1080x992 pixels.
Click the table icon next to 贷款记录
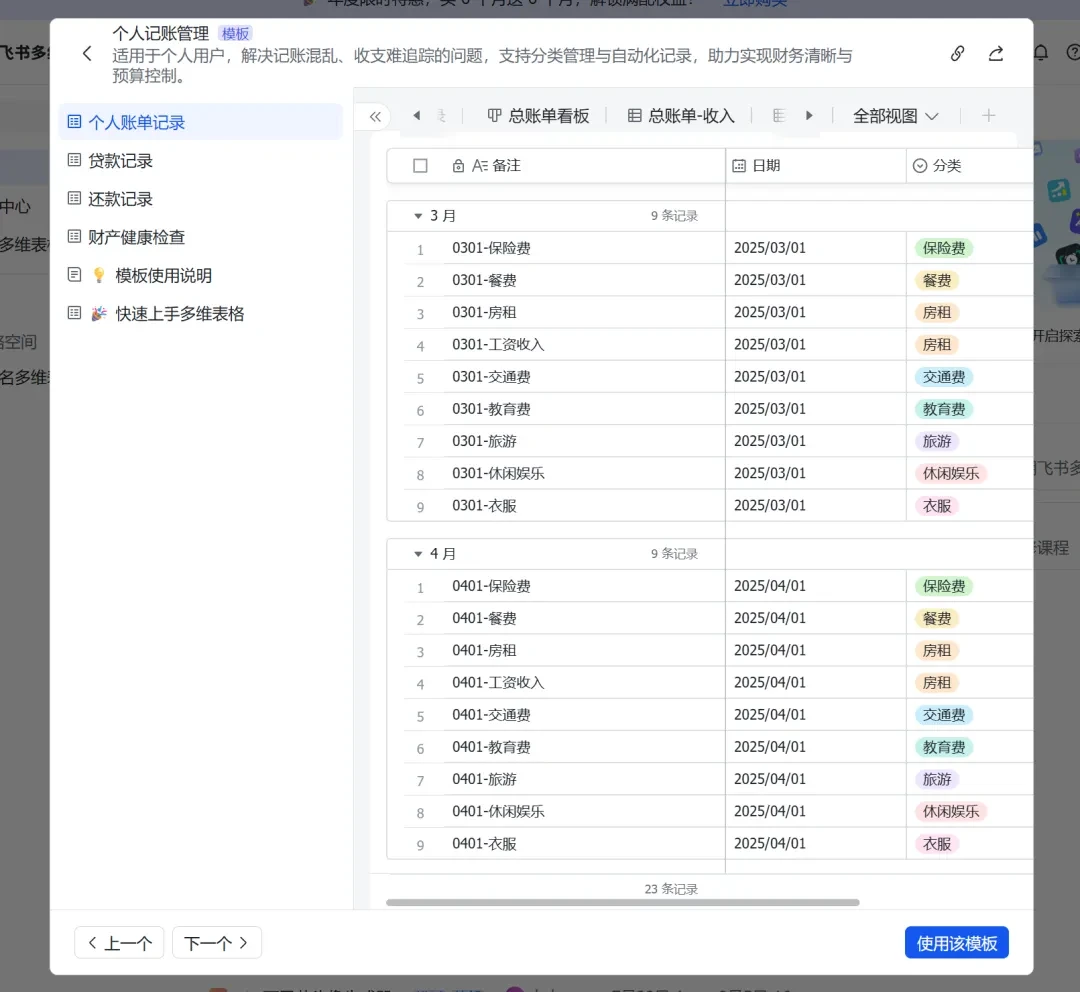pyautogui.click(x=74, y=161)
